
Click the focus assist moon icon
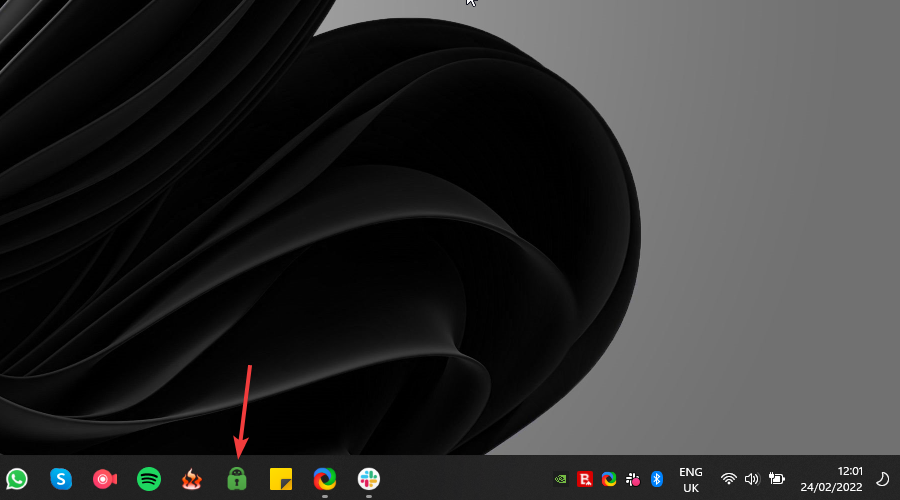(882, 479)
